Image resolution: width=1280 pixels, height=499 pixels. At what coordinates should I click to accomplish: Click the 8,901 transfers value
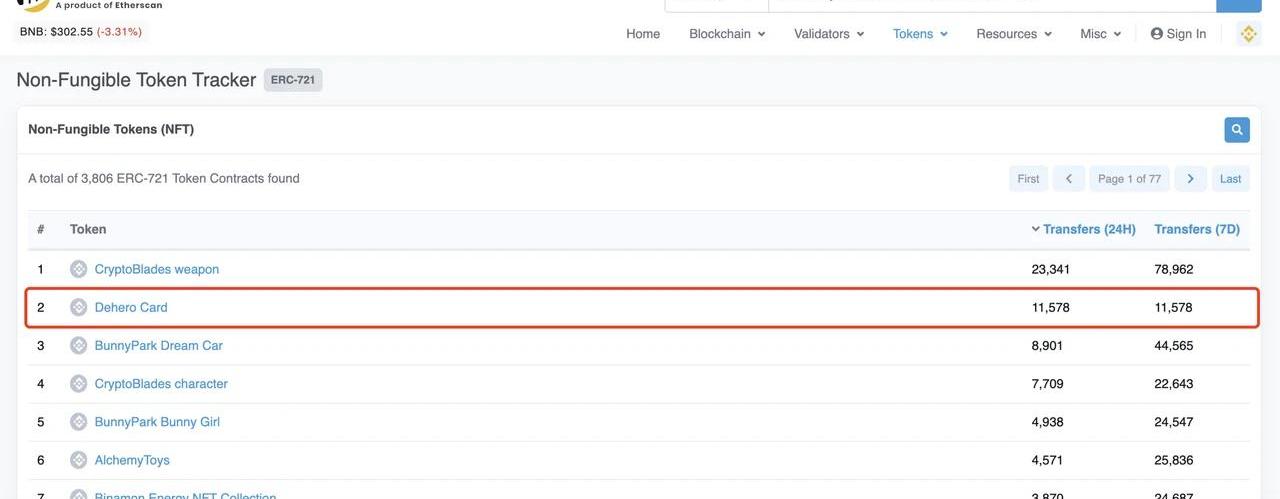[x=1047, y=345]
